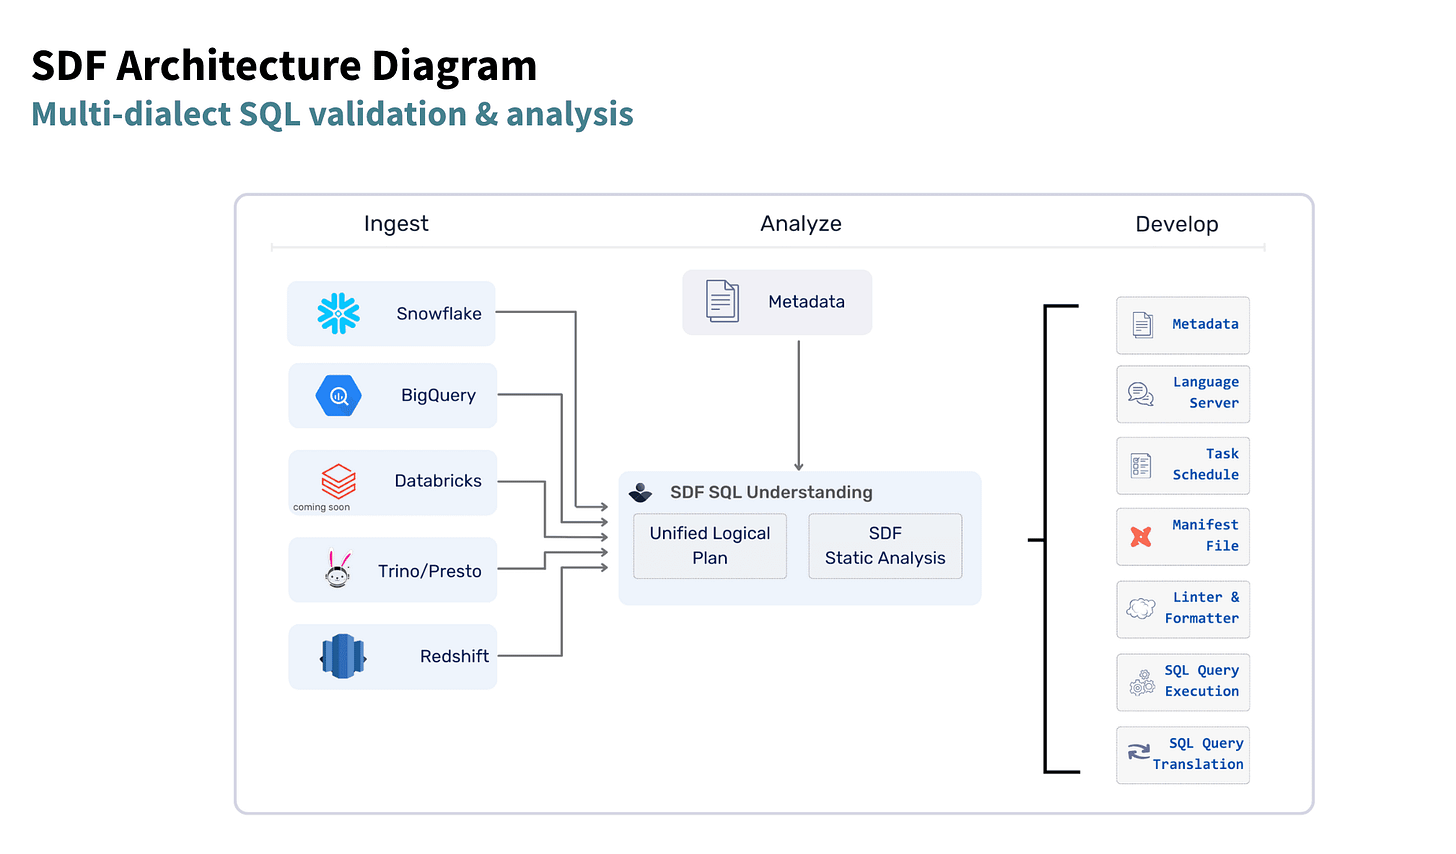The height and width of the screenshot is (854, 1456).
Task: Click the 'Manifest File' label
Action: (1206, 536)
